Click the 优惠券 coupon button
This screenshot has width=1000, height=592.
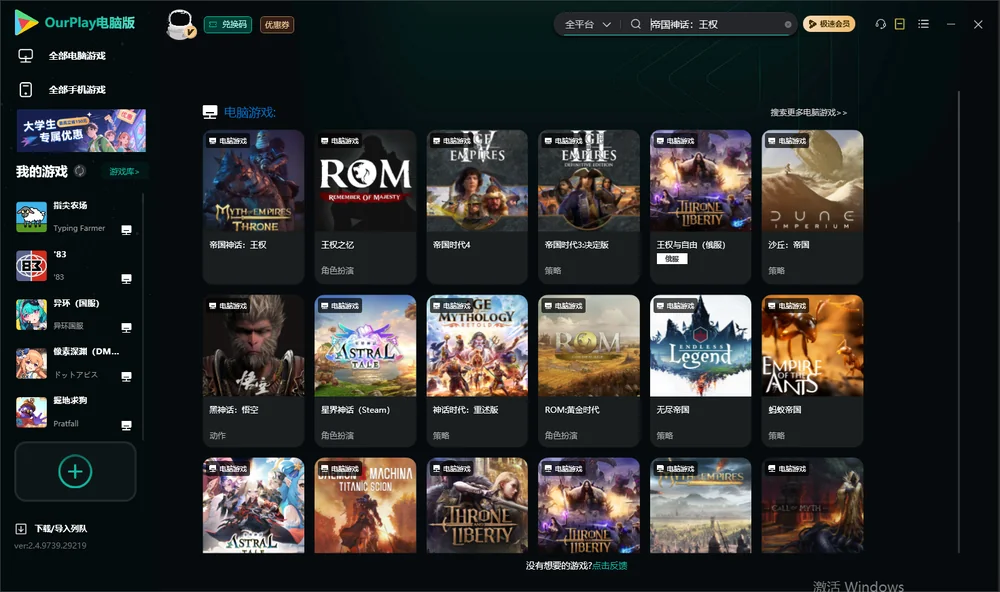pyautogui.click(x=277, y=25)
